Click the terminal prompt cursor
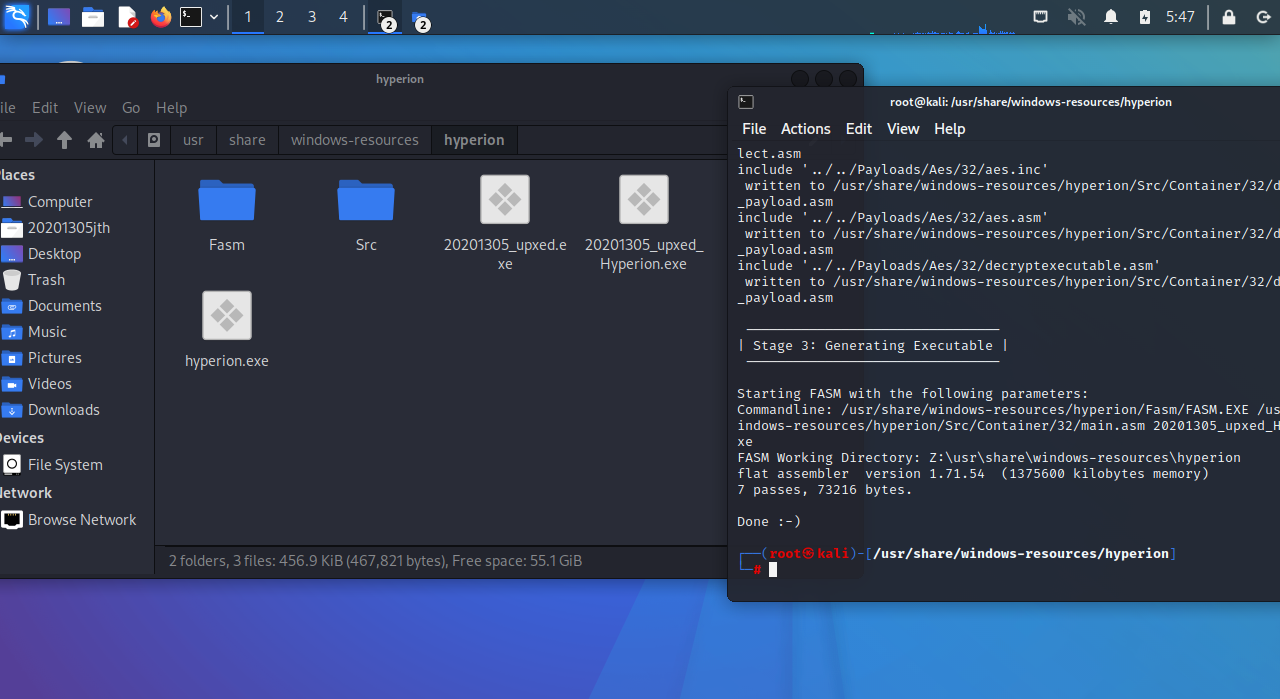The width and height of the screenshot is (1280, 699). coord(773,569)
